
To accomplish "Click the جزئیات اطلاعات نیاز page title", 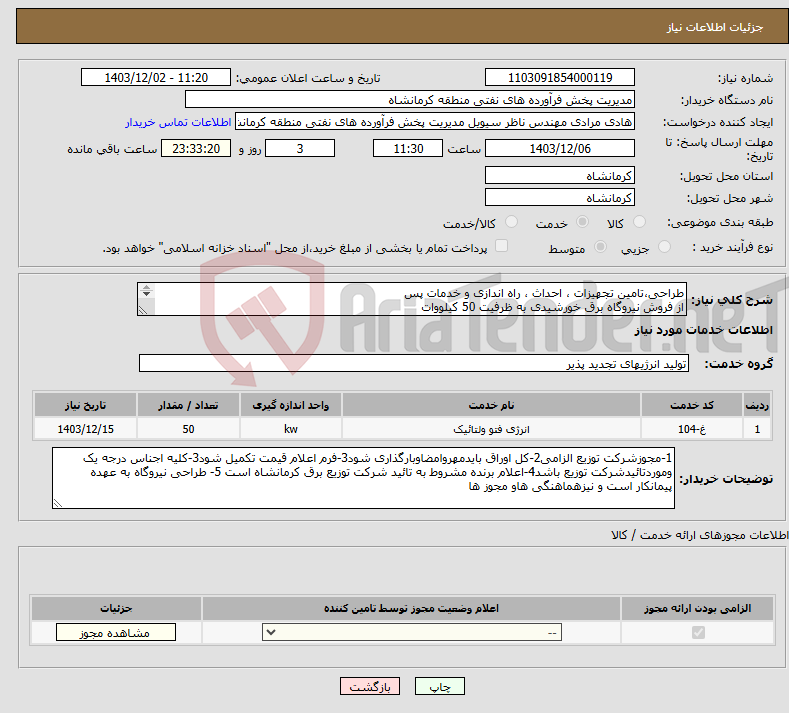I will click(715, 27).
